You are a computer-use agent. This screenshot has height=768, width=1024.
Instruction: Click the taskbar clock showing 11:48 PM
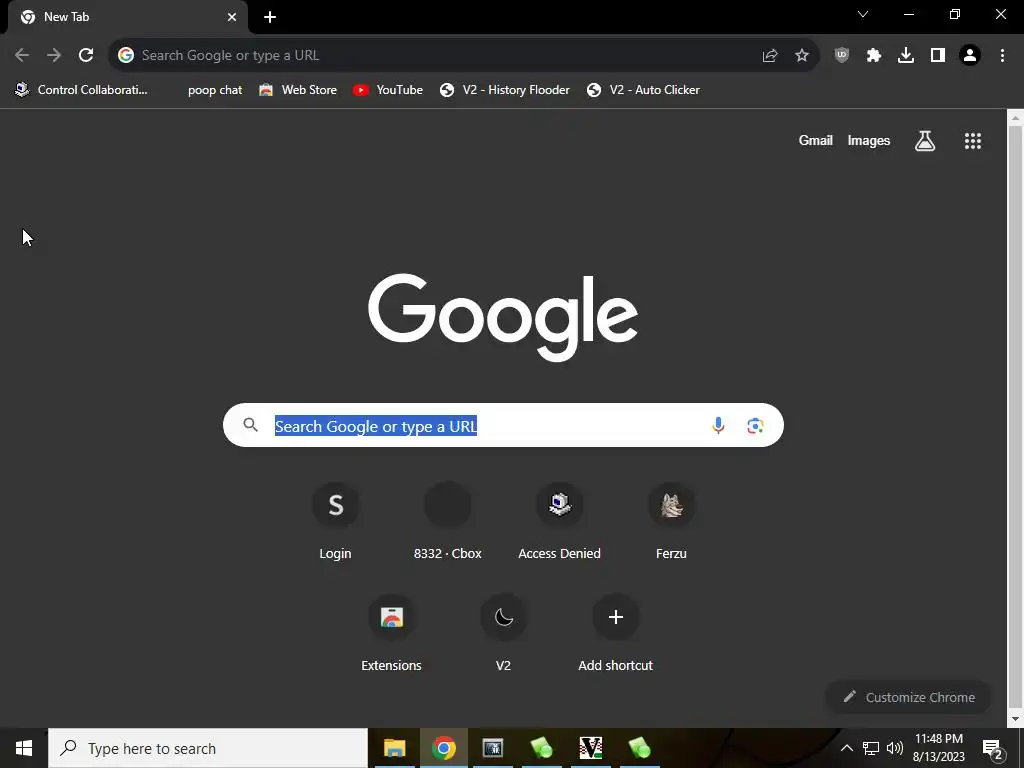(x=938, y=748)
